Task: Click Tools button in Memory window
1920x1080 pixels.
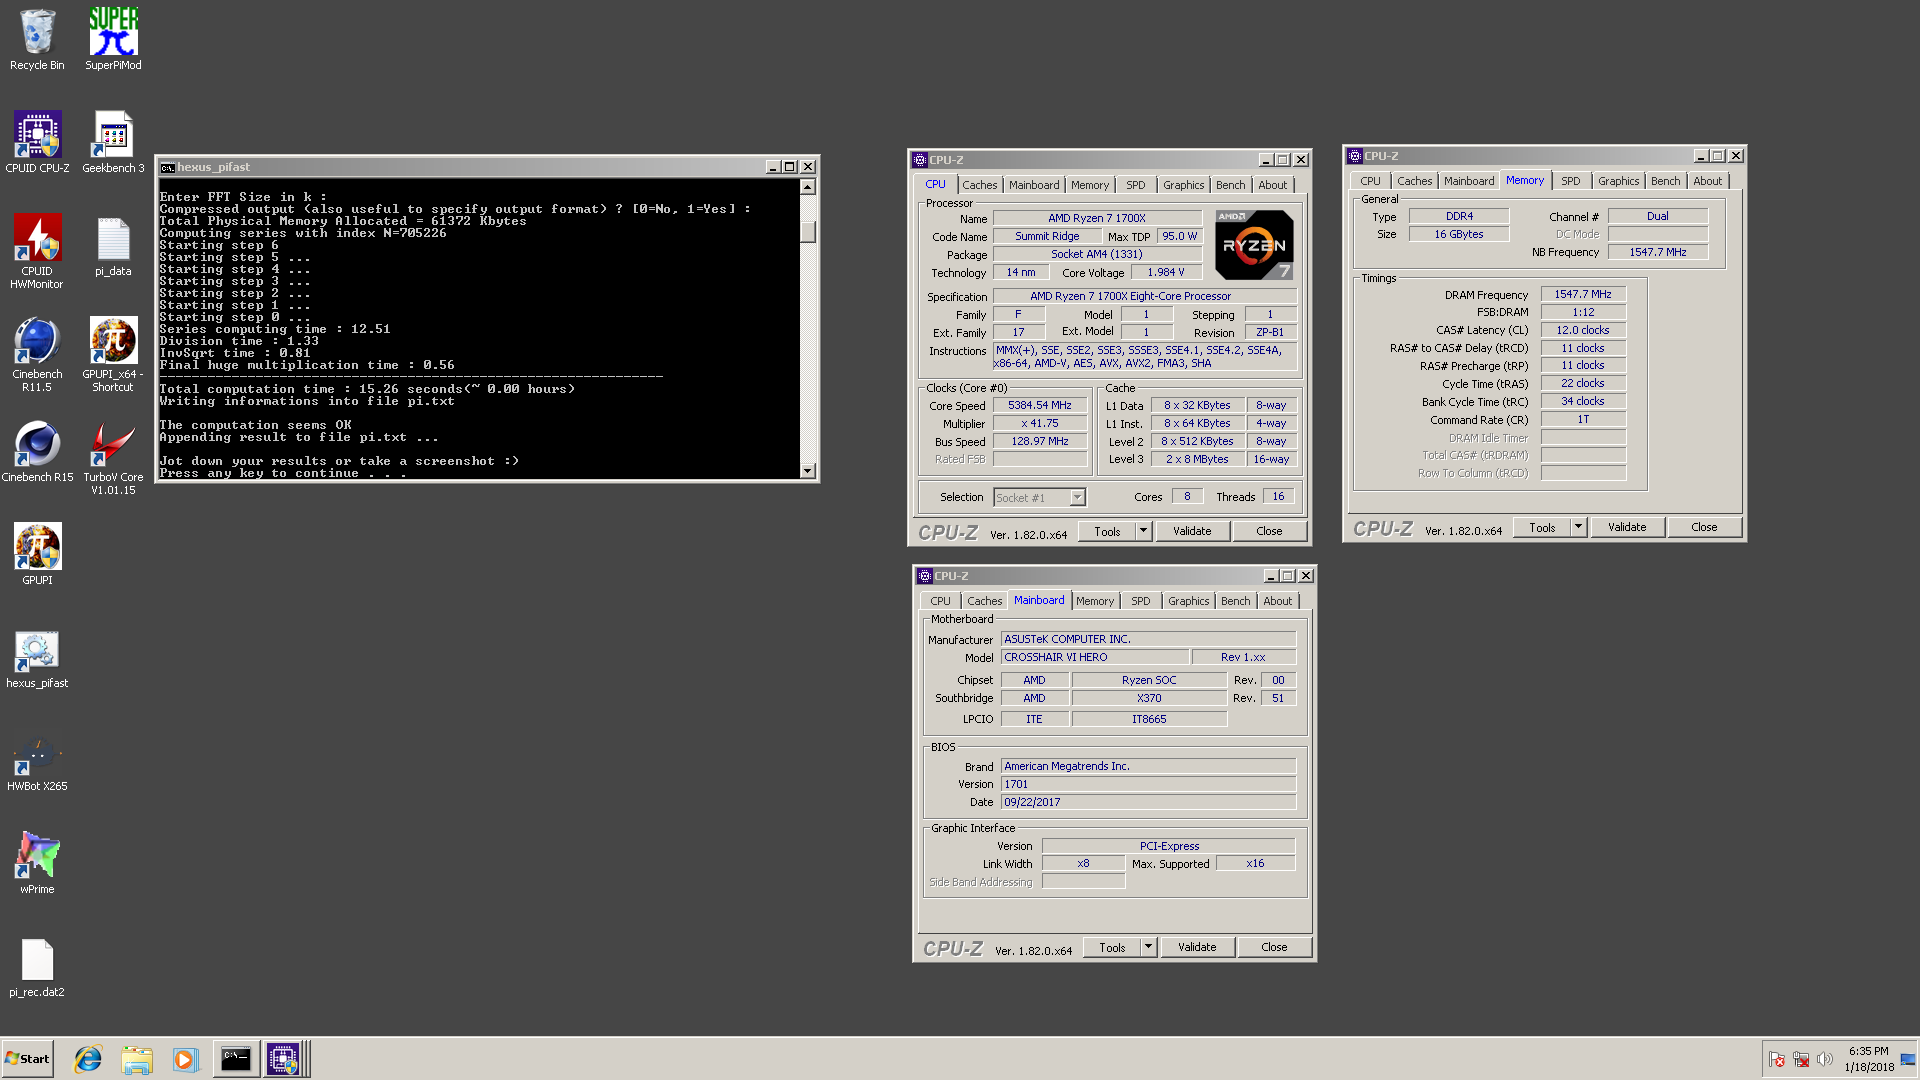Action: (x=1542, y=527)
